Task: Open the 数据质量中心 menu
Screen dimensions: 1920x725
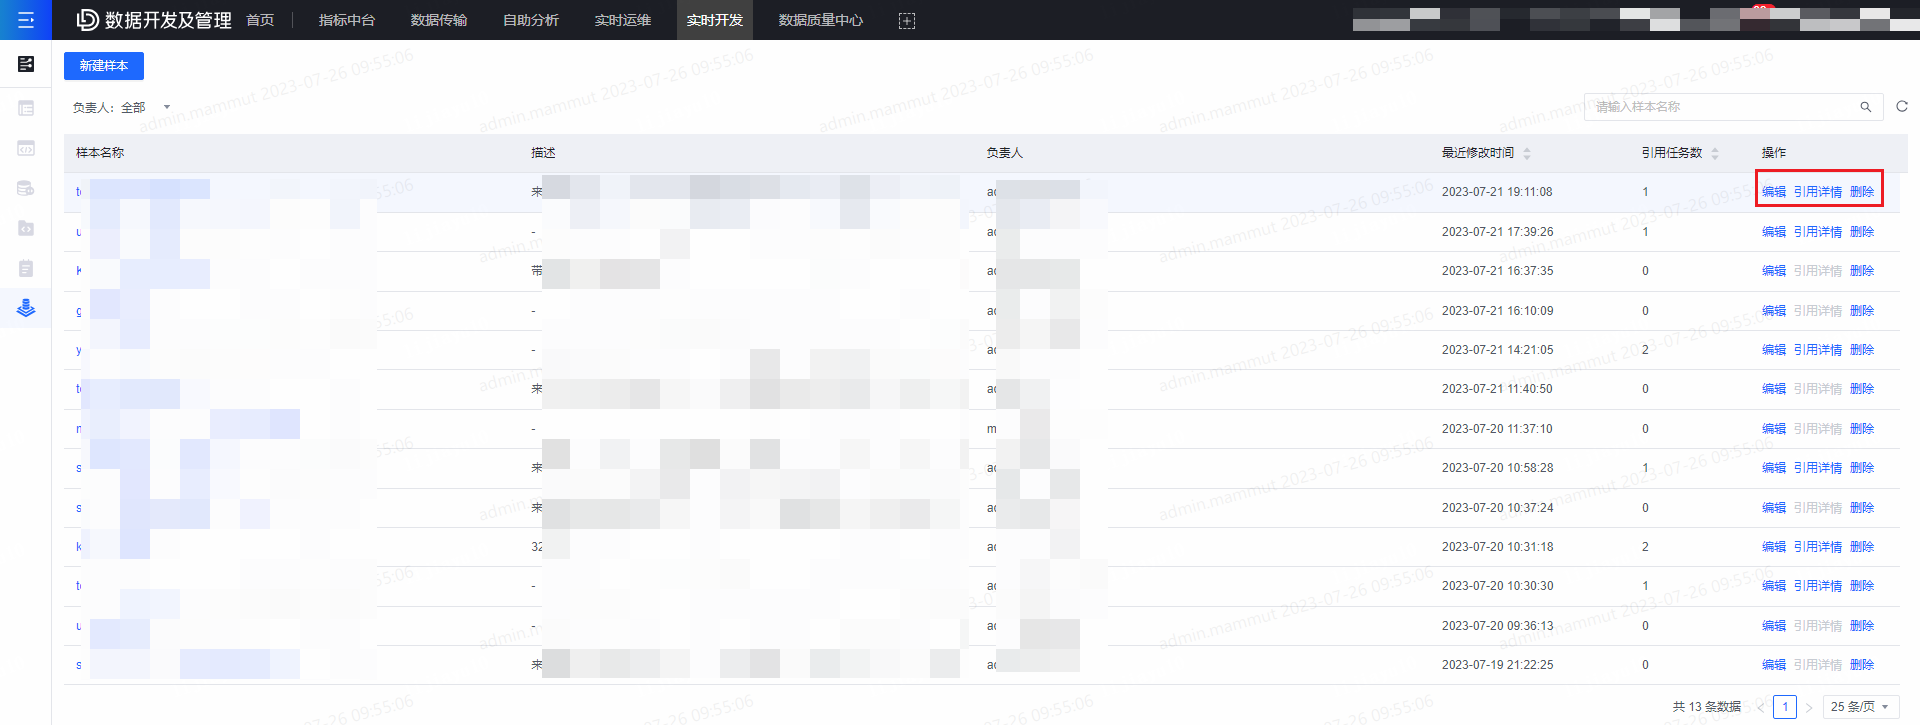Action: pyautogui.click(x=821, y=20)
